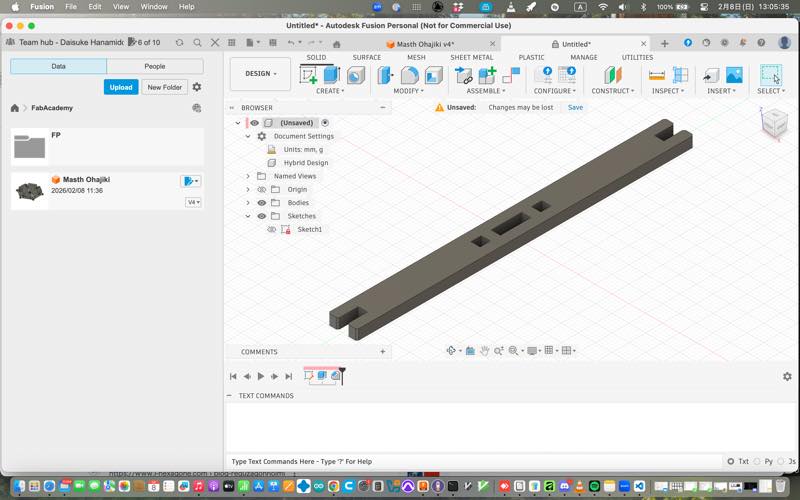Click the ViewCube in the viewport
The width and height of the screenshot is (800, 500).
pos(774,124)
